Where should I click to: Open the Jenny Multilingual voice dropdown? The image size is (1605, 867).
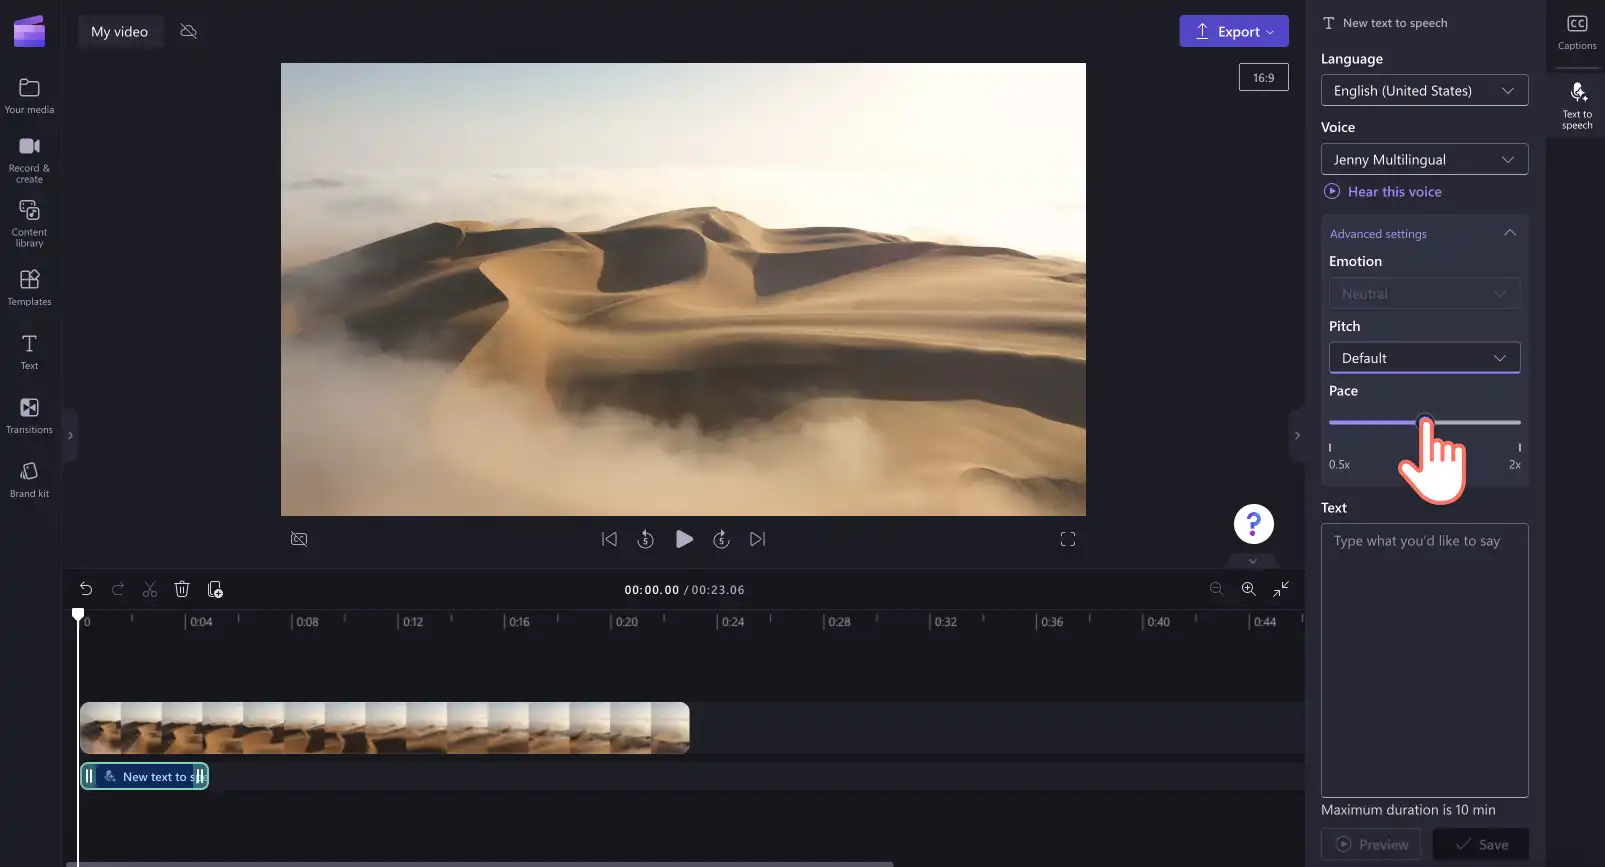pos(1424,159)
